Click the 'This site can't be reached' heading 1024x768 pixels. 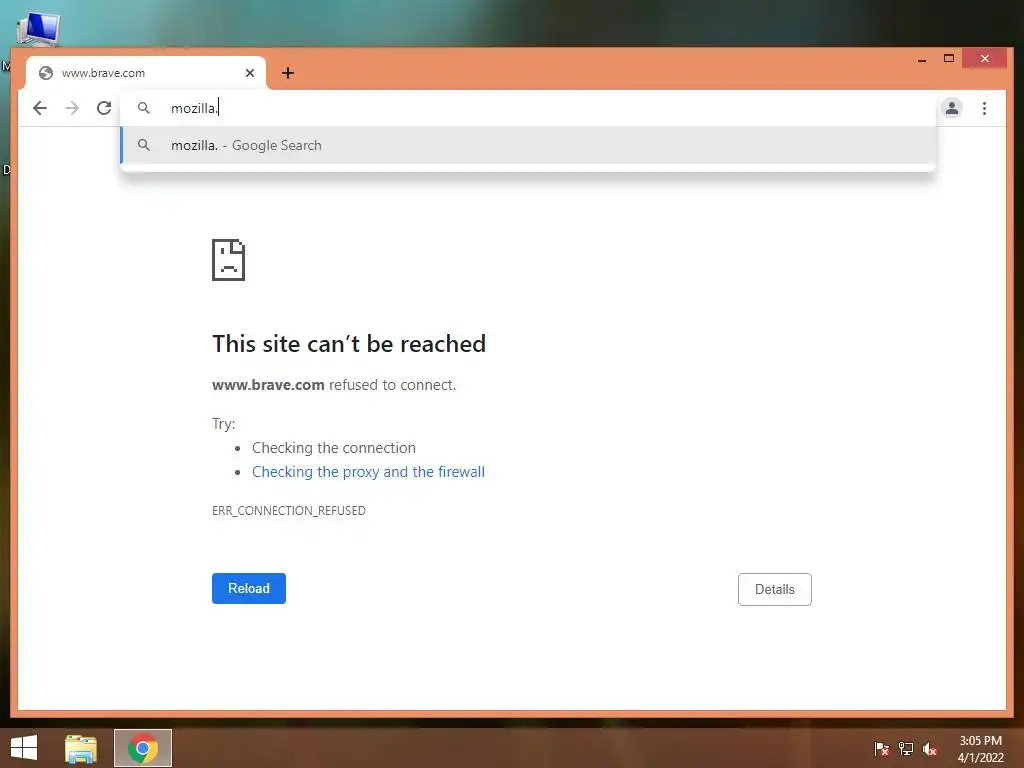(x=349, y=344)
